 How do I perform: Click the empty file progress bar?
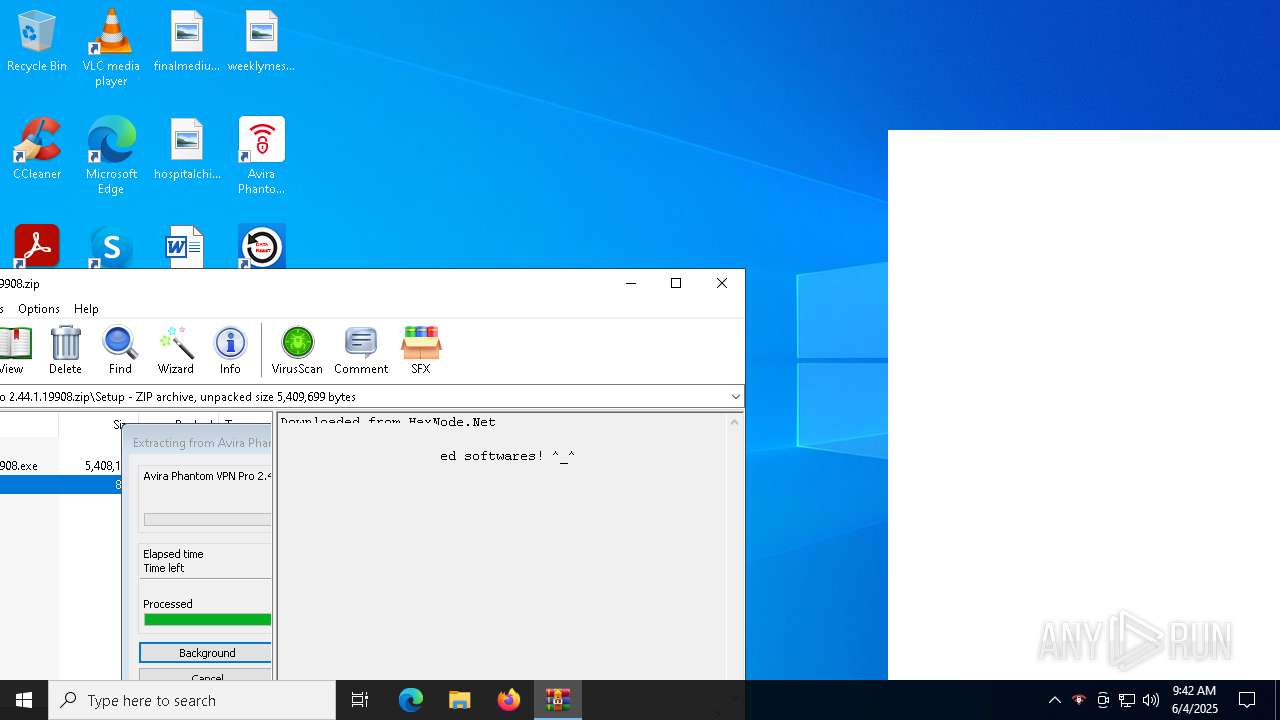207,520
